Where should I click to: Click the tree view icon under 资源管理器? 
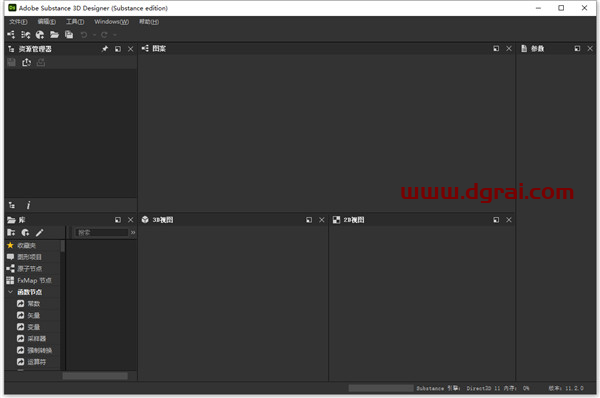[x=12, y=205]
